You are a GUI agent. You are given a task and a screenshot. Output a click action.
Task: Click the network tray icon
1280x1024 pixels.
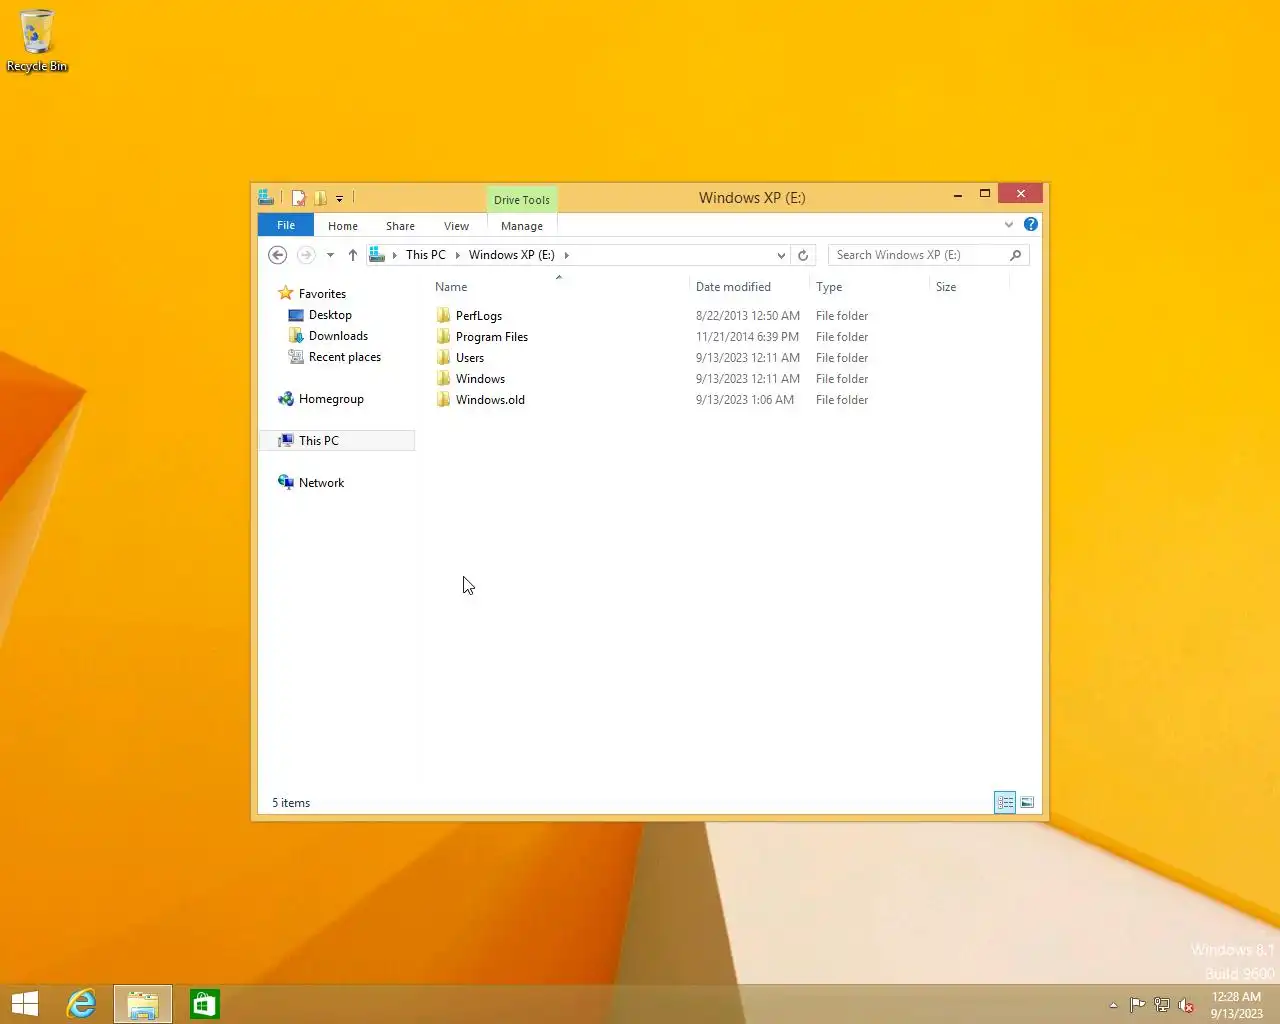(1162, 1005)
